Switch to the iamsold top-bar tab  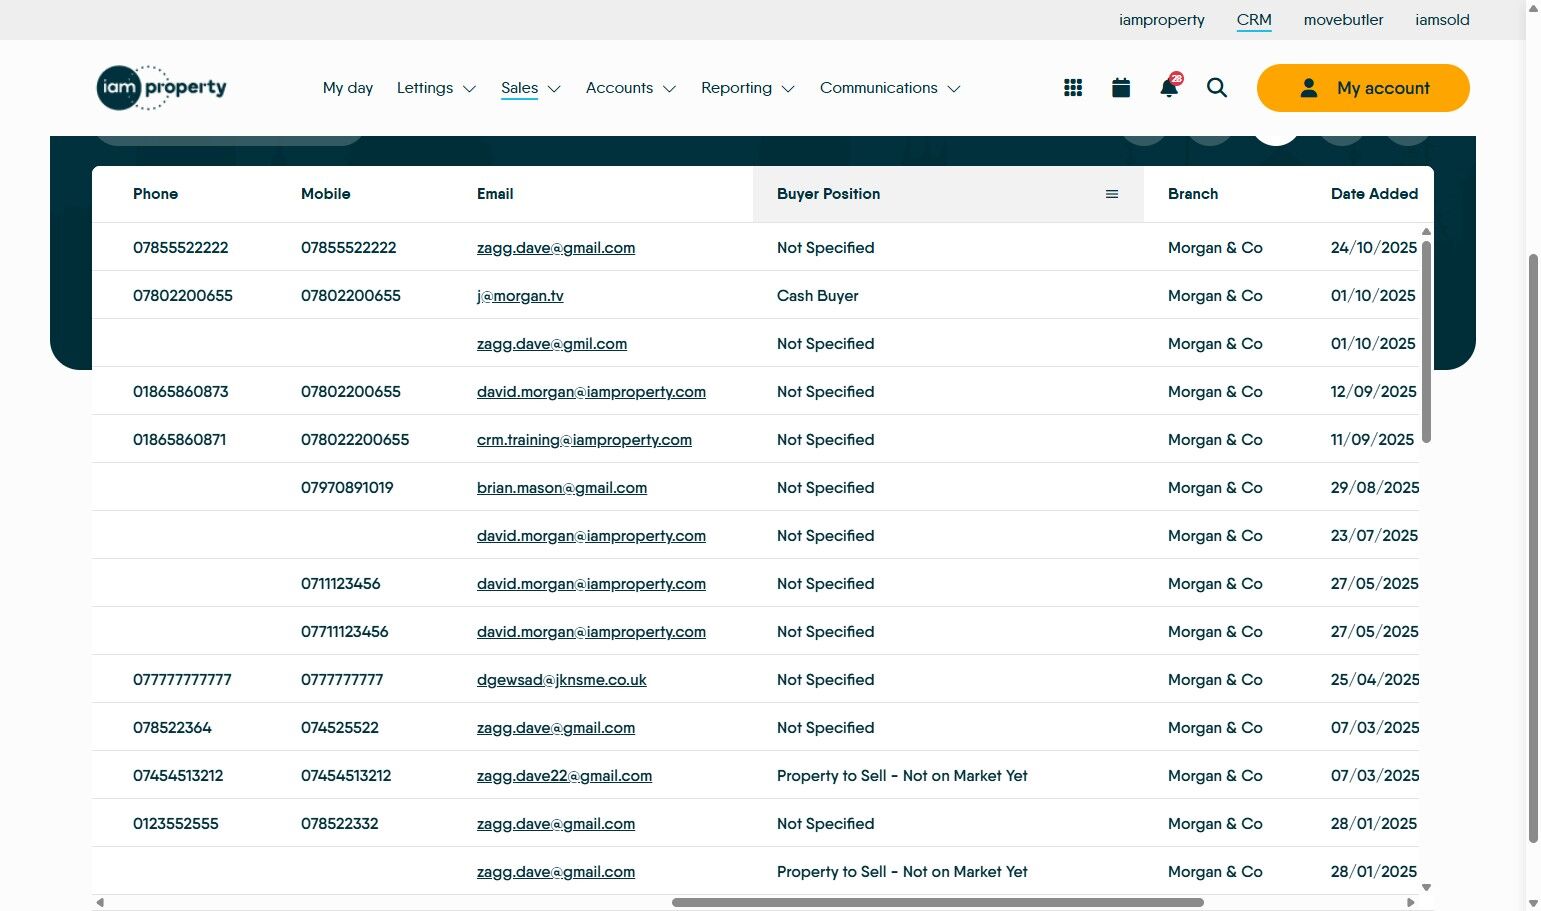[1442, 20]
